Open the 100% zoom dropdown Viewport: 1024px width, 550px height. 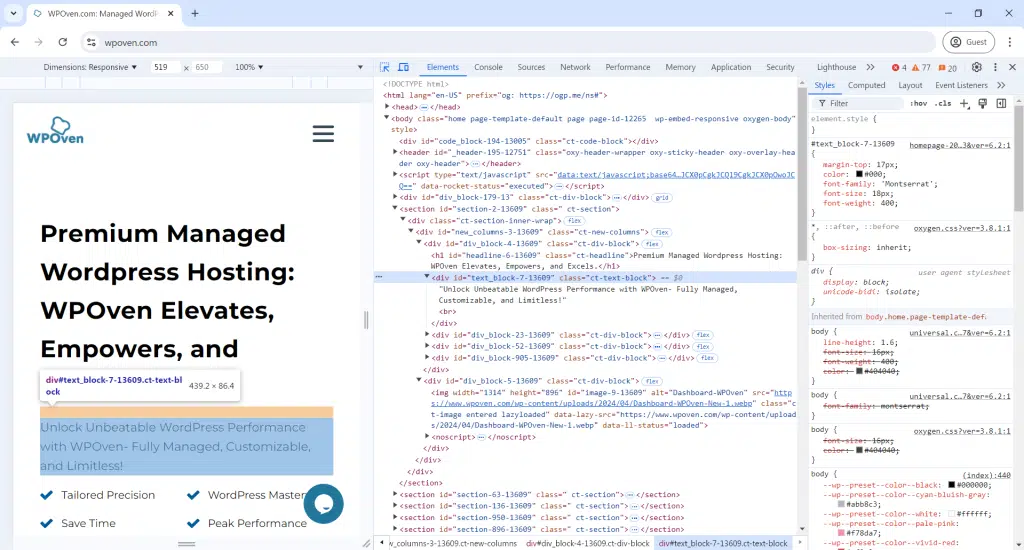click(x=249, y=67)
